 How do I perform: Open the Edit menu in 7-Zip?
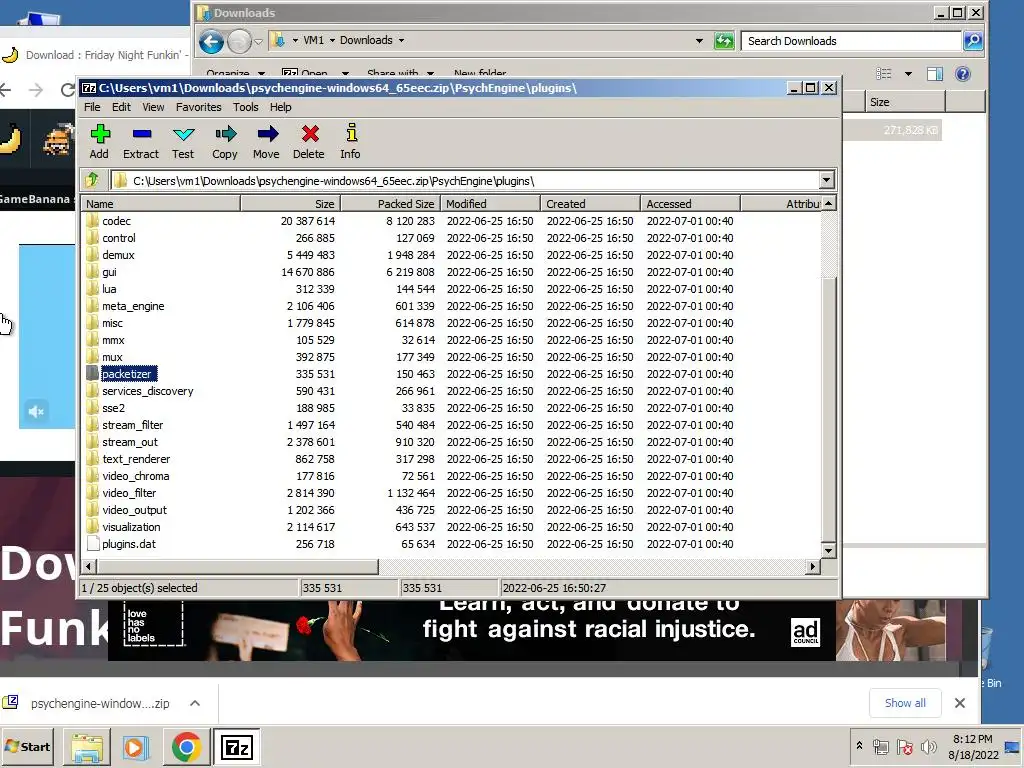(121, 107)
